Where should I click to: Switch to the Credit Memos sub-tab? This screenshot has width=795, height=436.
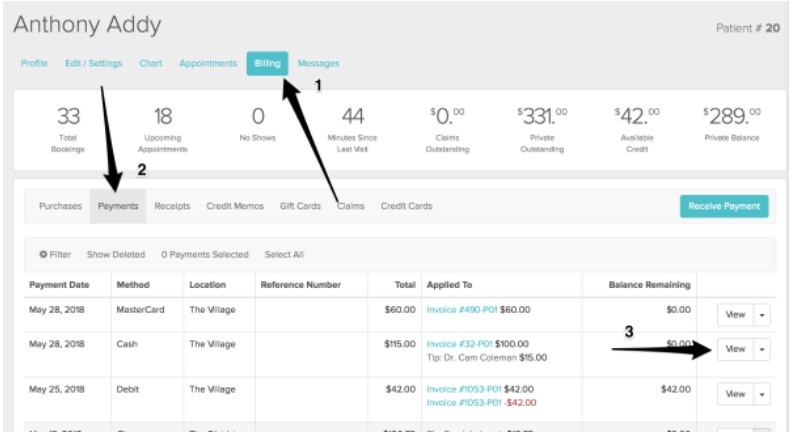coord(235,206)
